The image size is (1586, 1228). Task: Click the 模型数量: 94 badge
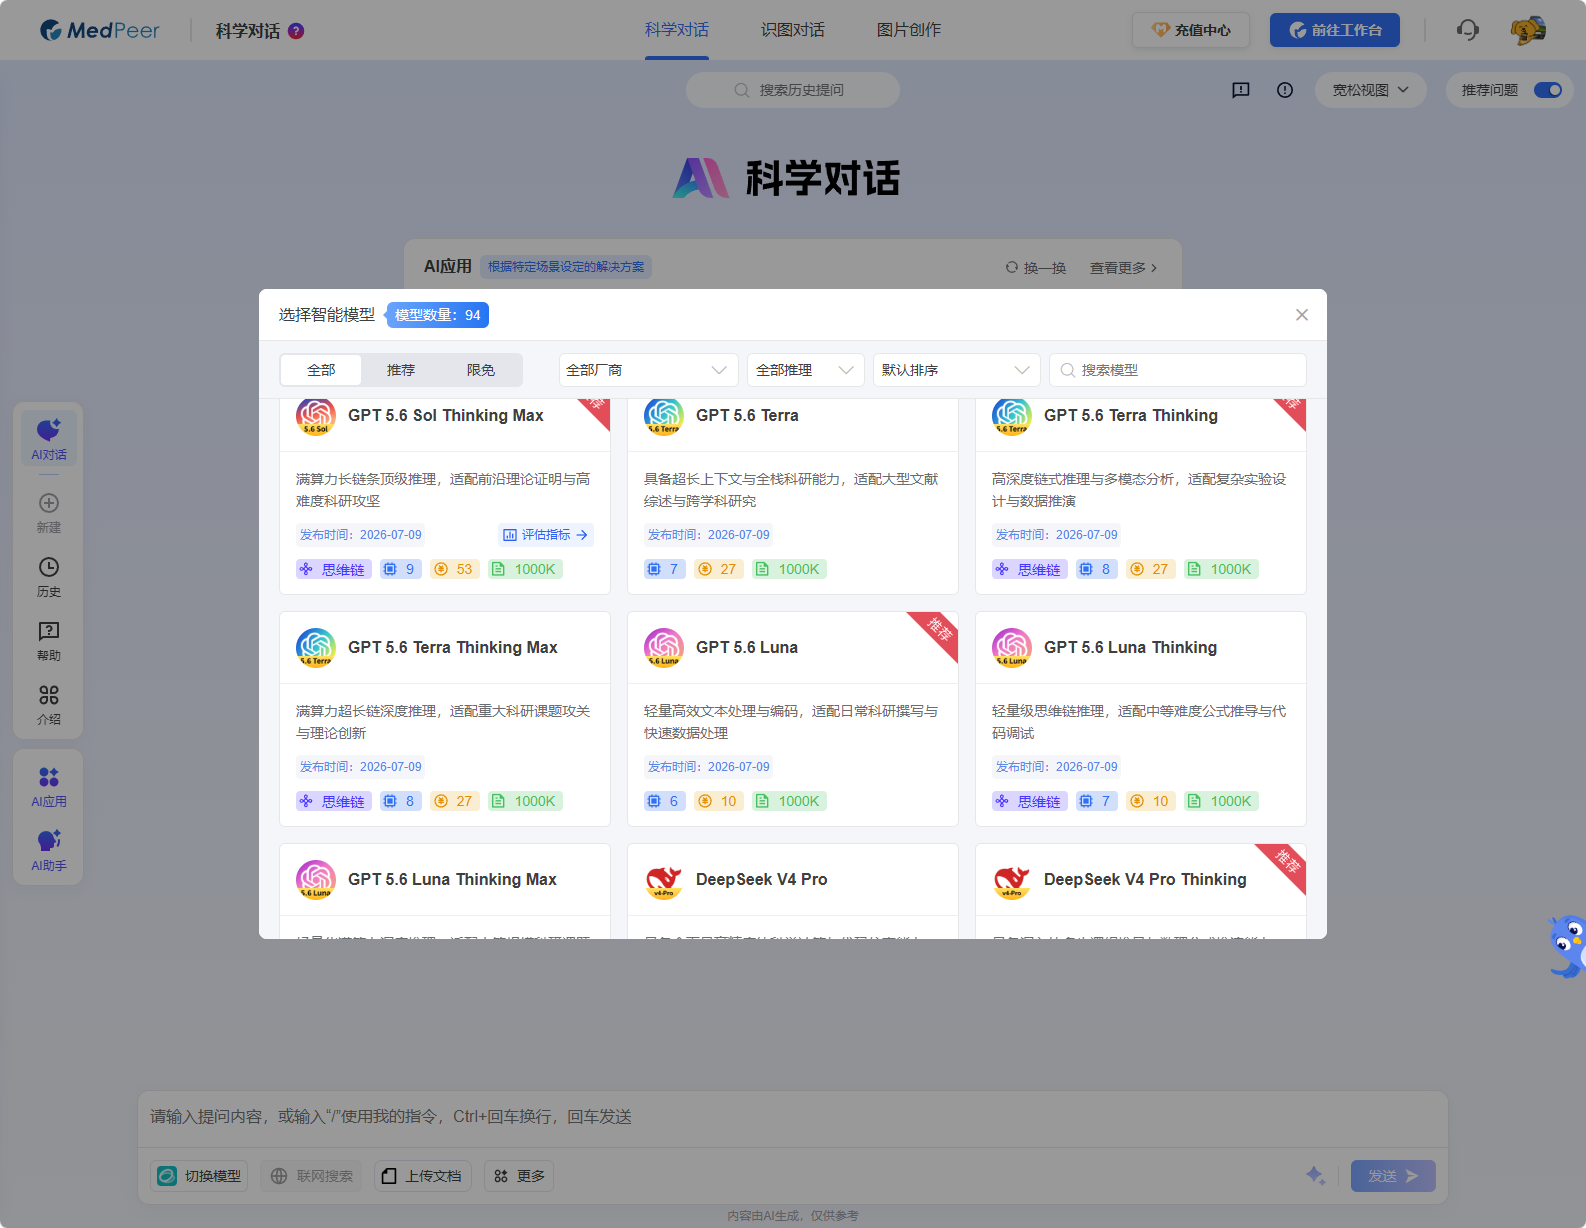[438, 315]
